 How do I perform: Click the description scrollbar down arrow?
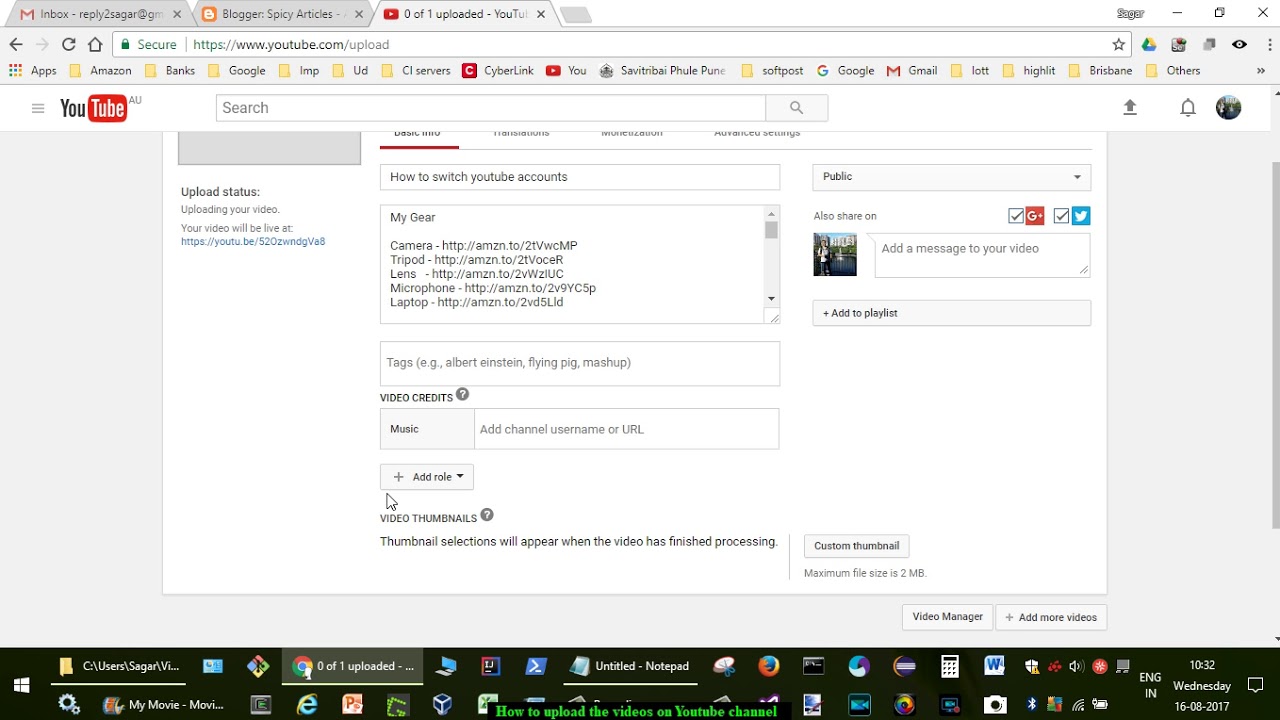(771, 299)
